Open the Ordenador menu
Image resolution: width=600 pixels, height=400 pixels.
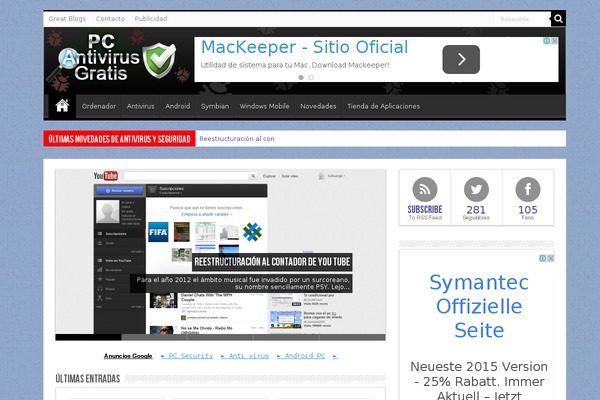tap(99, 106)
